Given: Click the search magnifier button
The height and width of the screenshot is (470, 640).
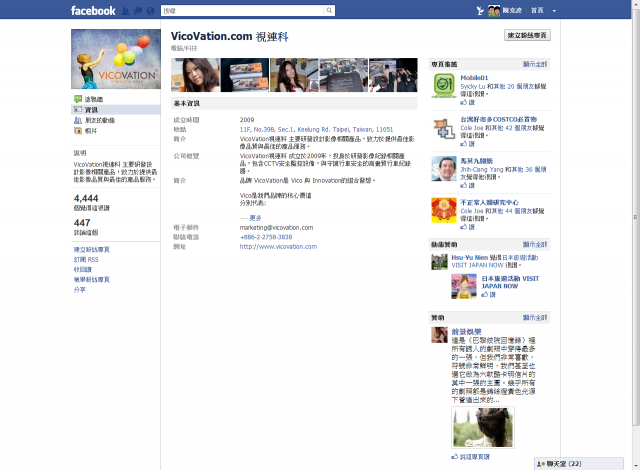Looking at the screenshot, I should 329,11.
